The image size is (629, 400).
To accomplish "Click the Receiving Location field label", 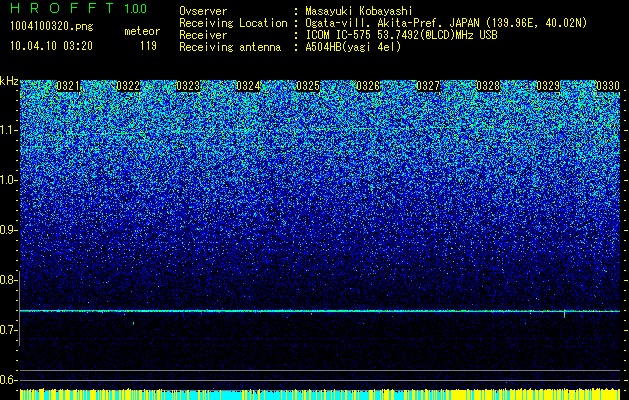I will click(233, 23).
